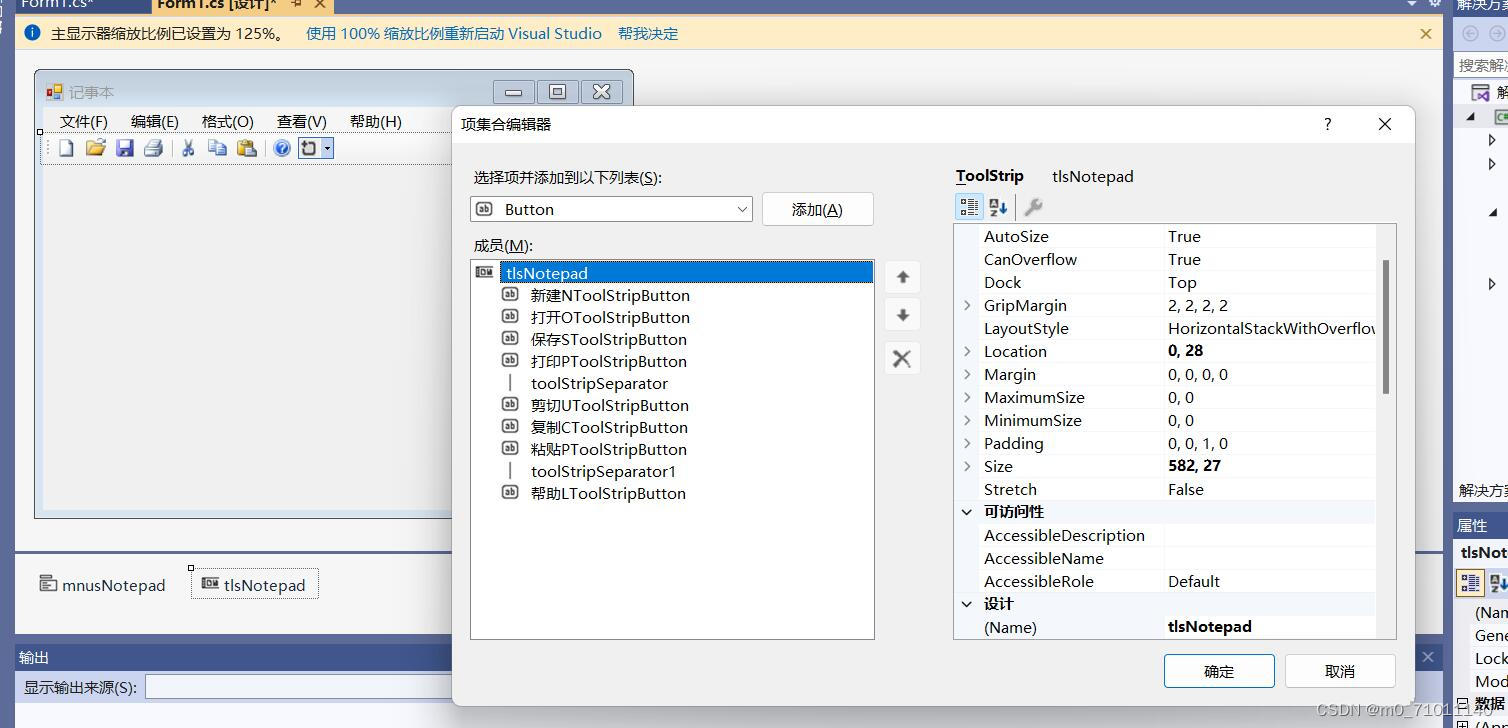This screenshot has height=728, width=1508.
Task: Click the link to restart Visual Studio at 100% scaling
Action: point(451,33)
